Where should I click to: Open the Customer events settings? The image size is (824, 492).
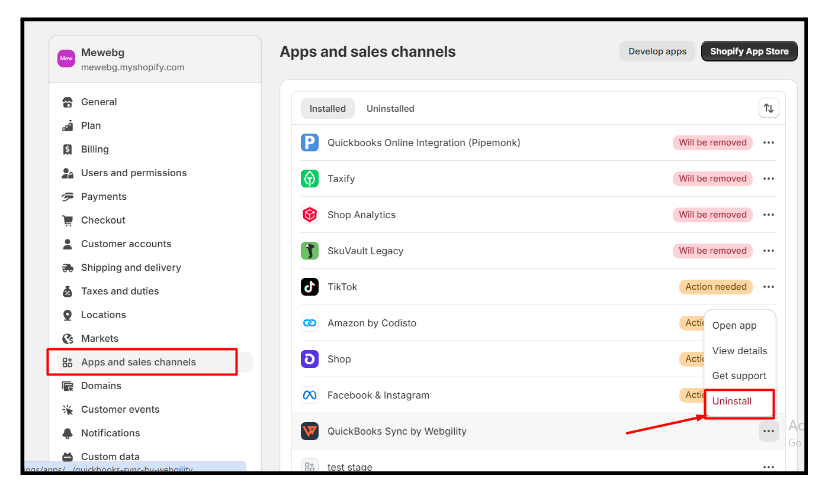[120, 409]
